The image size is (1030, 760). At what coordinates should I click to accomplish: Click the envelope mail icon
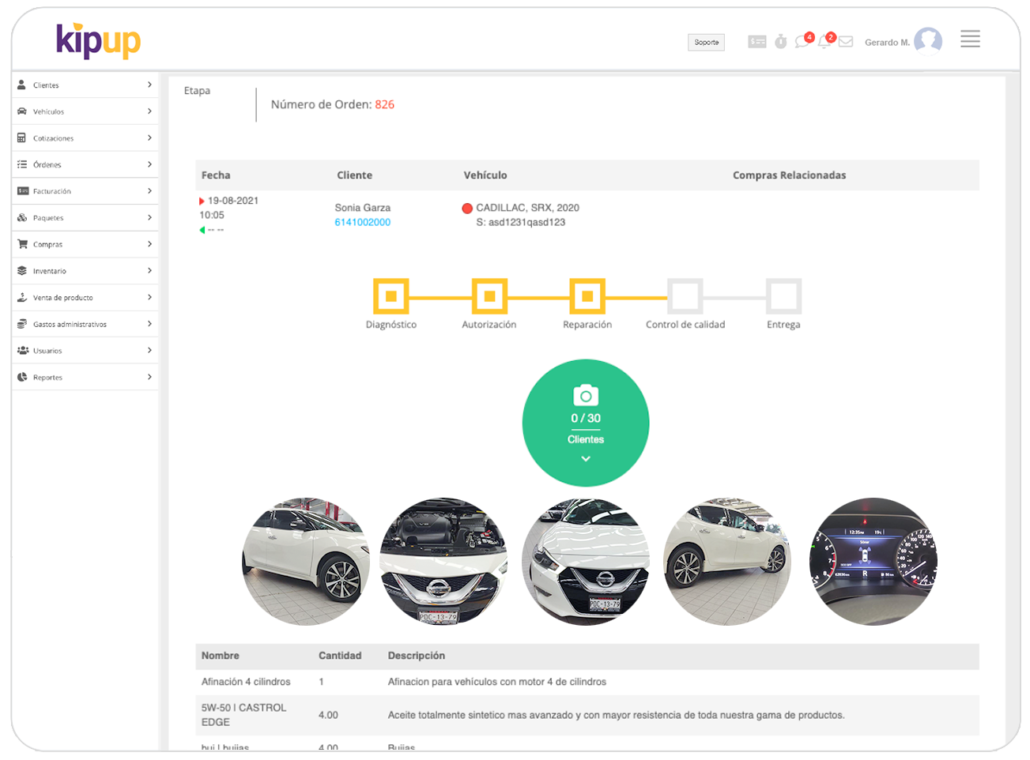click(846, 42)
